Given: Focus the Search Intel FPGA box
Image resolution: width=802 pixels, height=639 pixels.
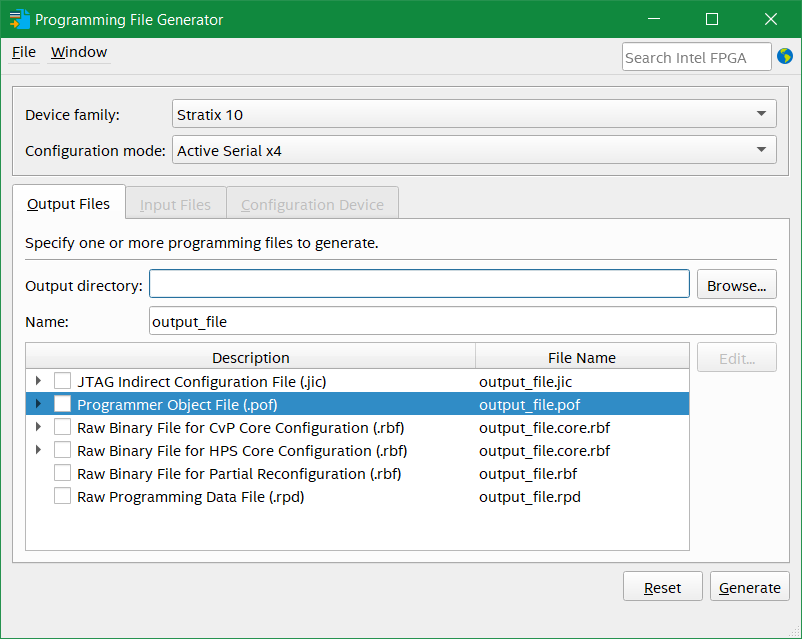Looking at the screenshot, I should (x=696, y=57).
